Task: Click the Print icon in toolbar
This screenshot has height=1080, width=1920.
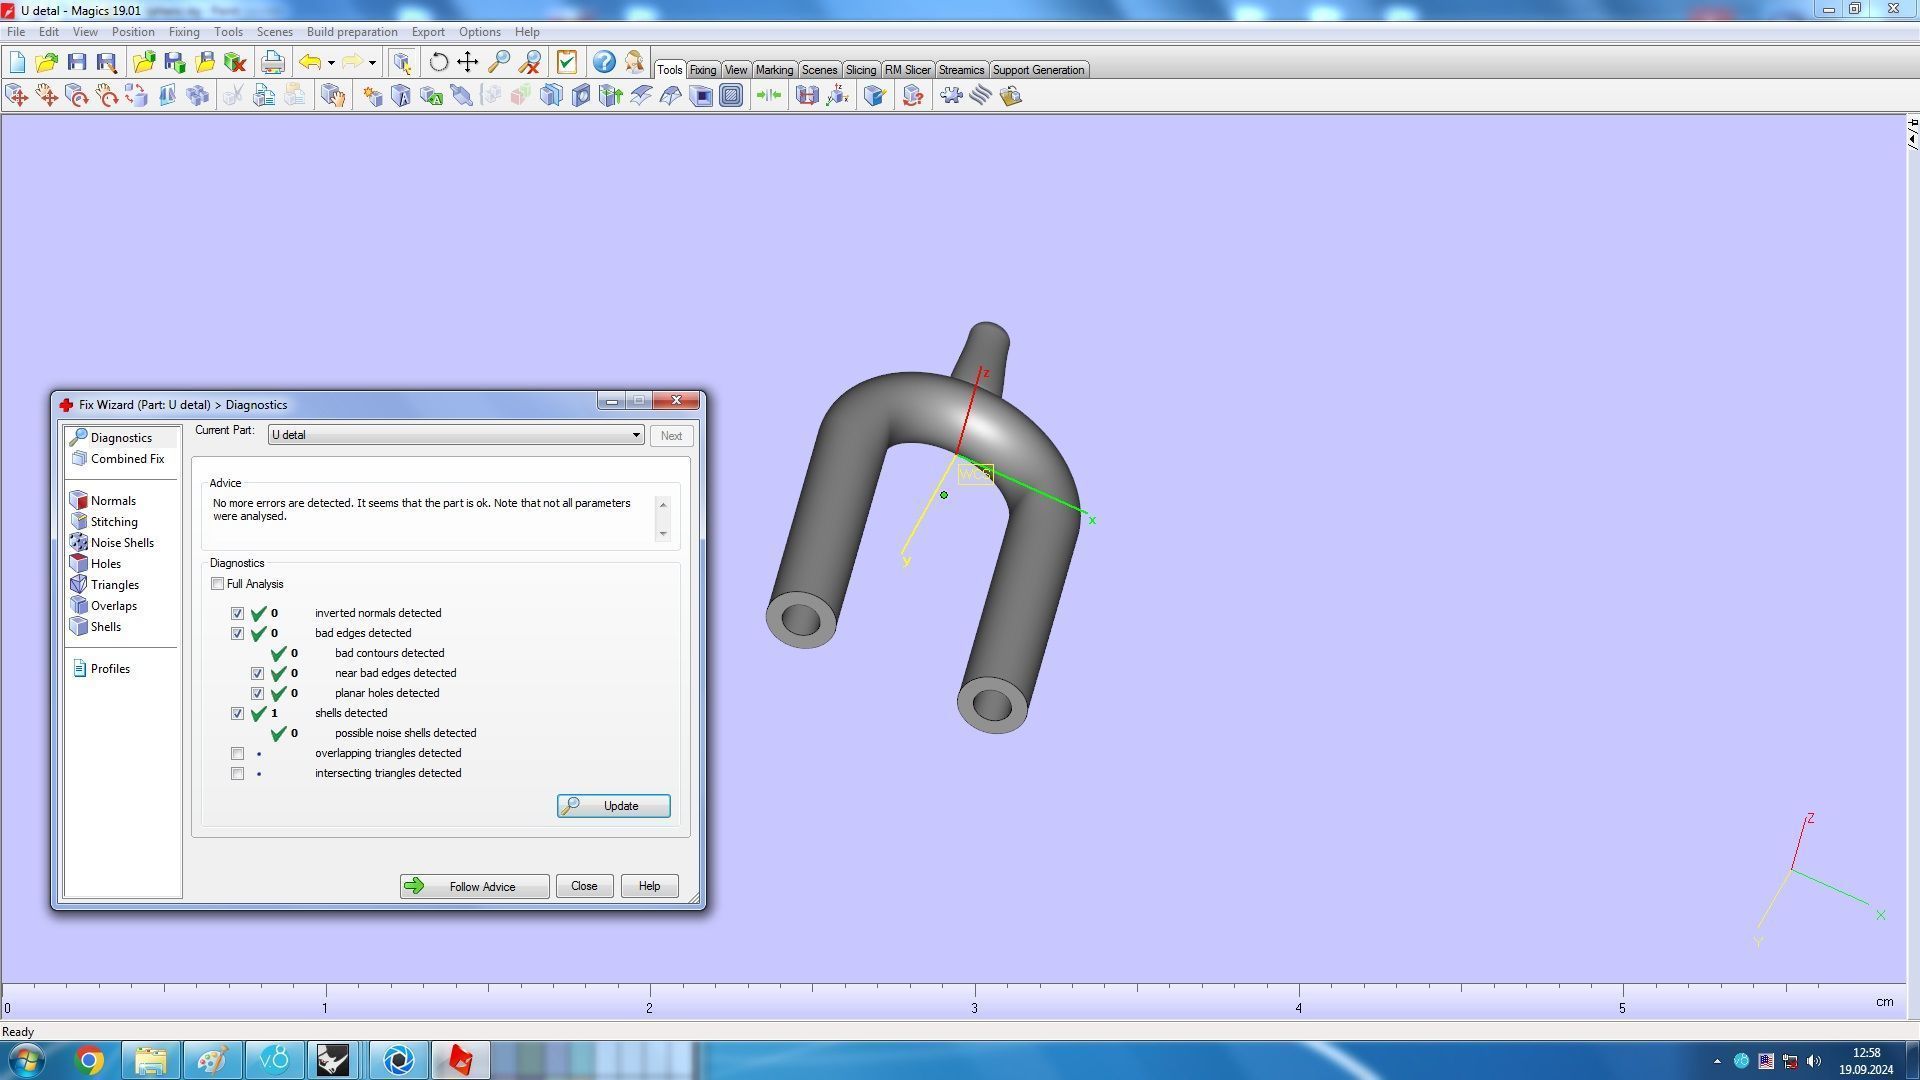Action: (272, 62)
